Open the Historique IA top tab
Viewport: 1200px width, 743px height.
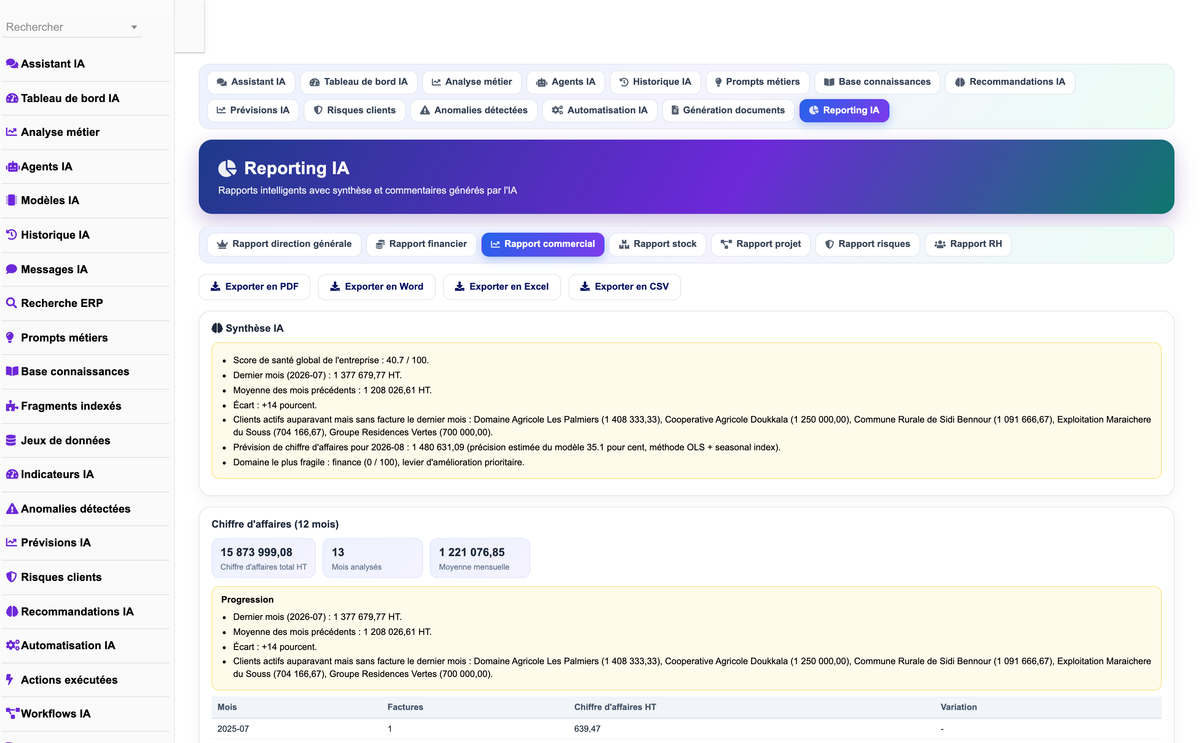[655, 82]
